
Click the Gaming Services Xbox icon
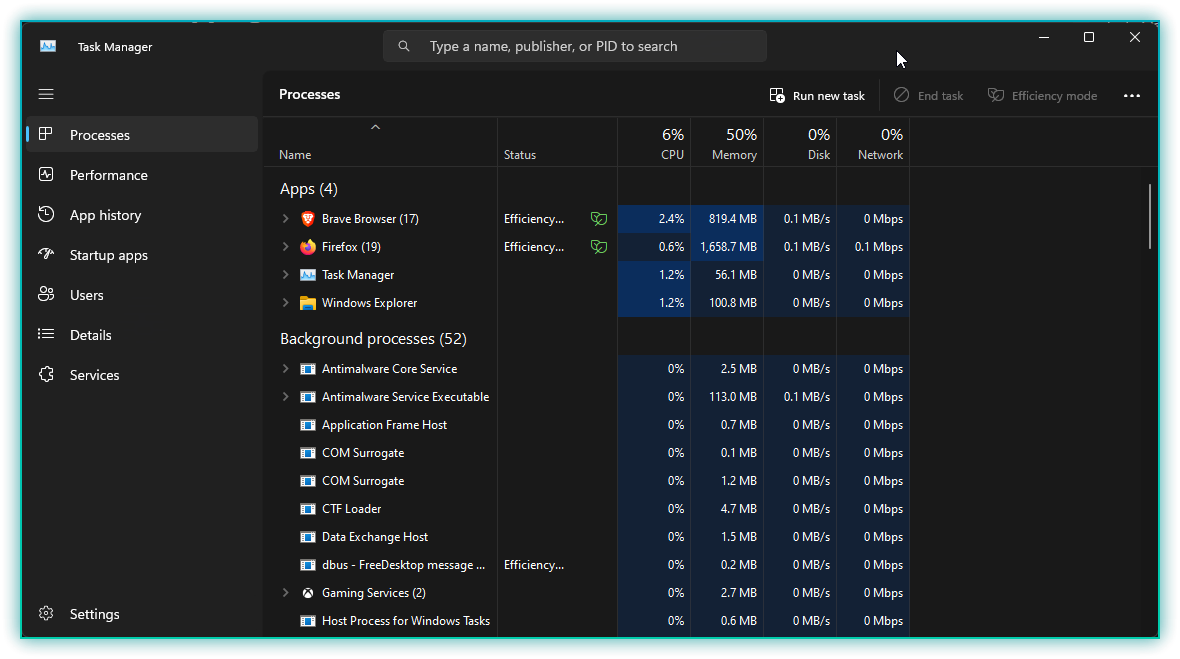[x=308, y=593]
